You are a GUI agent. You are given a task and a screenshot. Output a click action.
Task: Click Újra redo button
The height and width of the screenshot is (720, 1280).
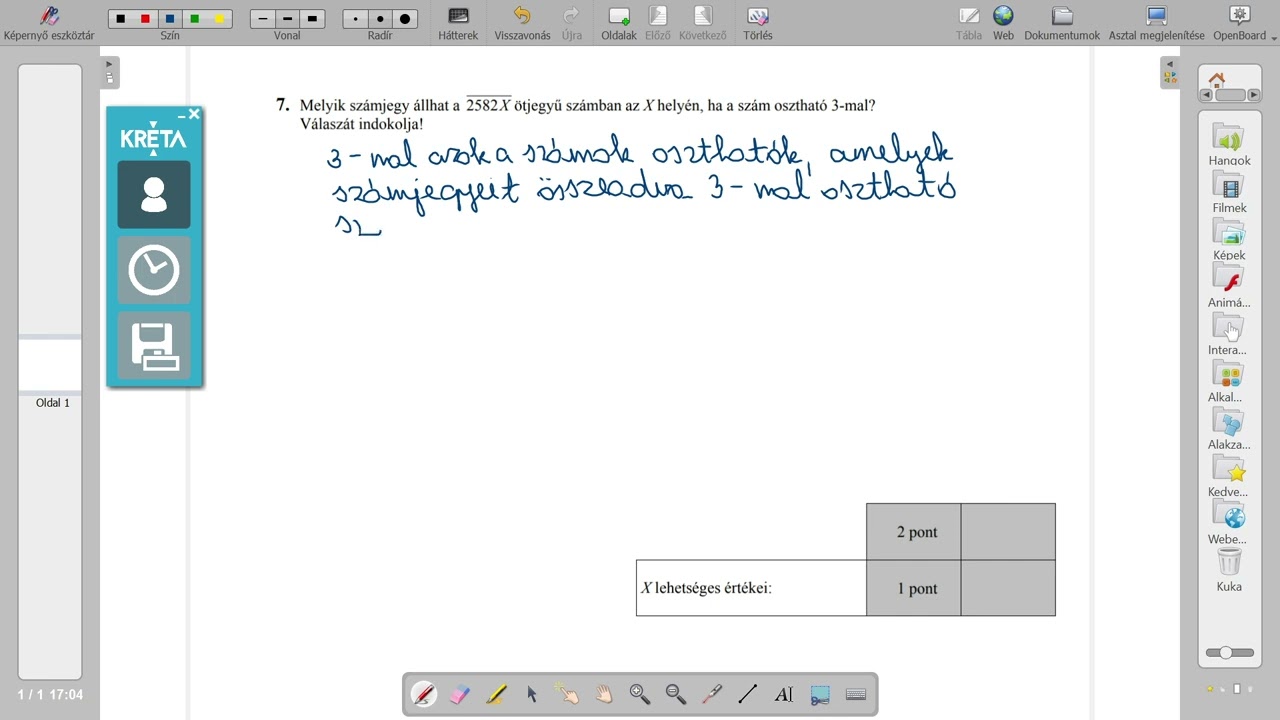click(x=572, y=23)
